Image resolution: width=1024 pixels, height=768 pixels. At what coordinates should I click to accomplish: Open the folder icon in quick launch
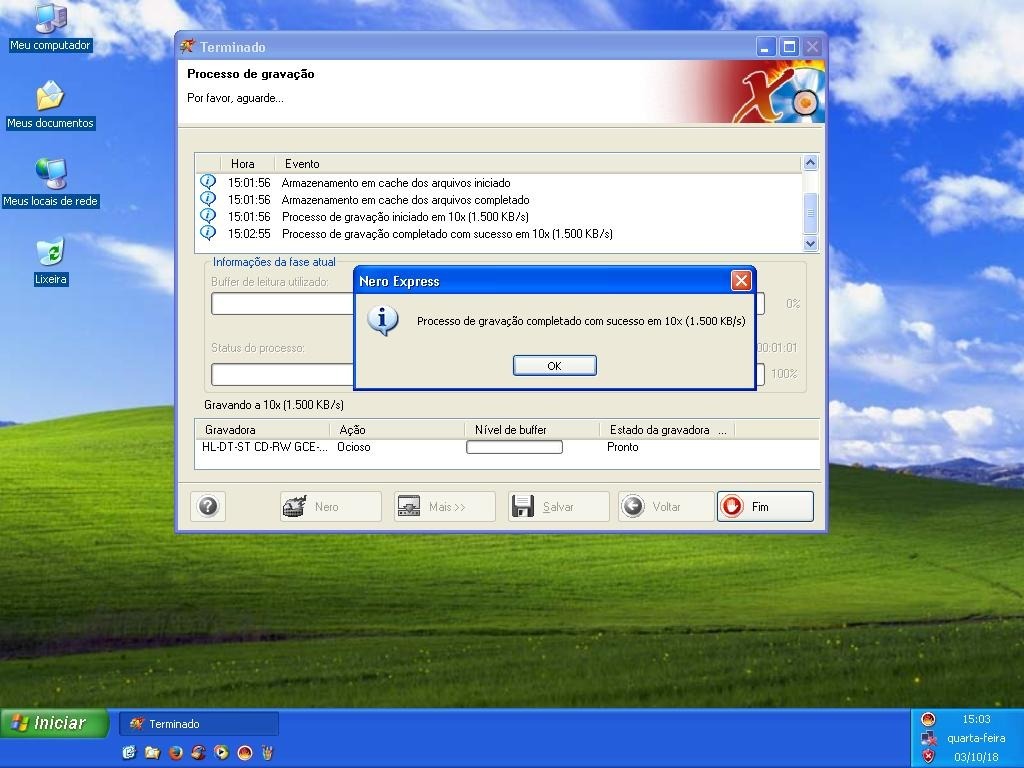point(152,752)
